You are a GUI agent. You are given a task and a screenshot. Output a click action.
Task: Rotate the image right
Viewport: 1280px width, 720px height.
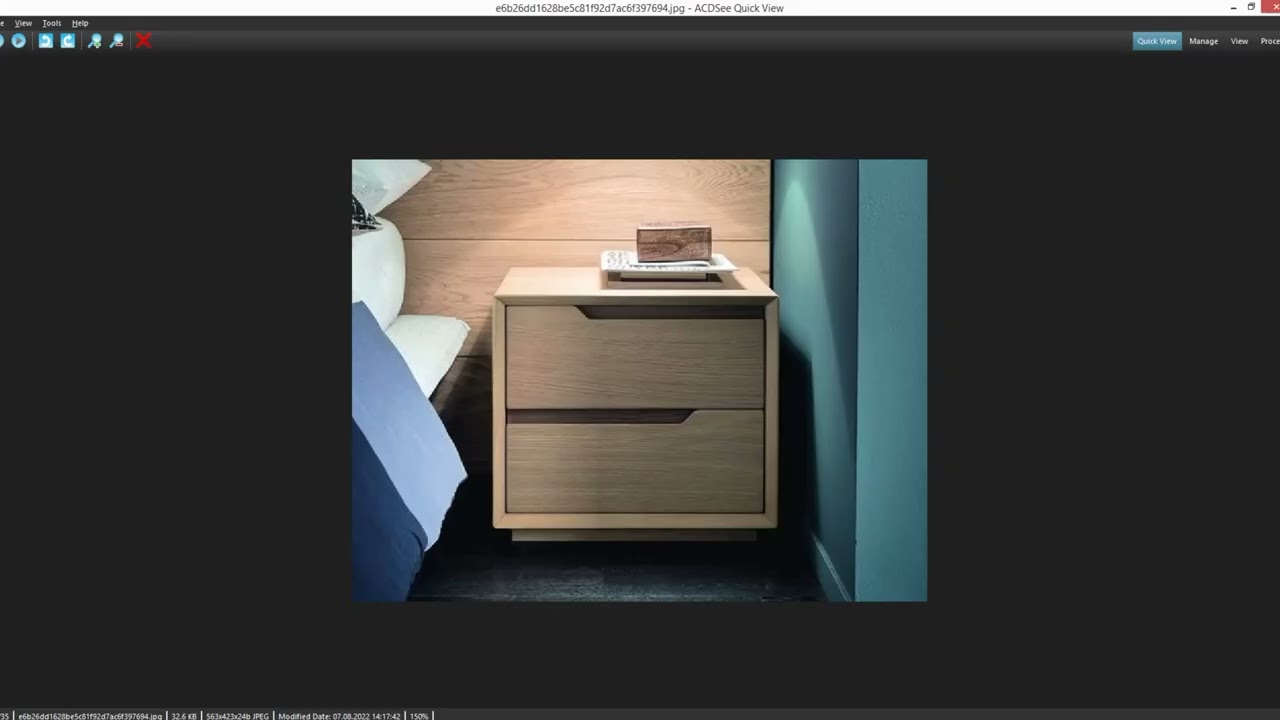pyautogui.click(x=67, y=41)
